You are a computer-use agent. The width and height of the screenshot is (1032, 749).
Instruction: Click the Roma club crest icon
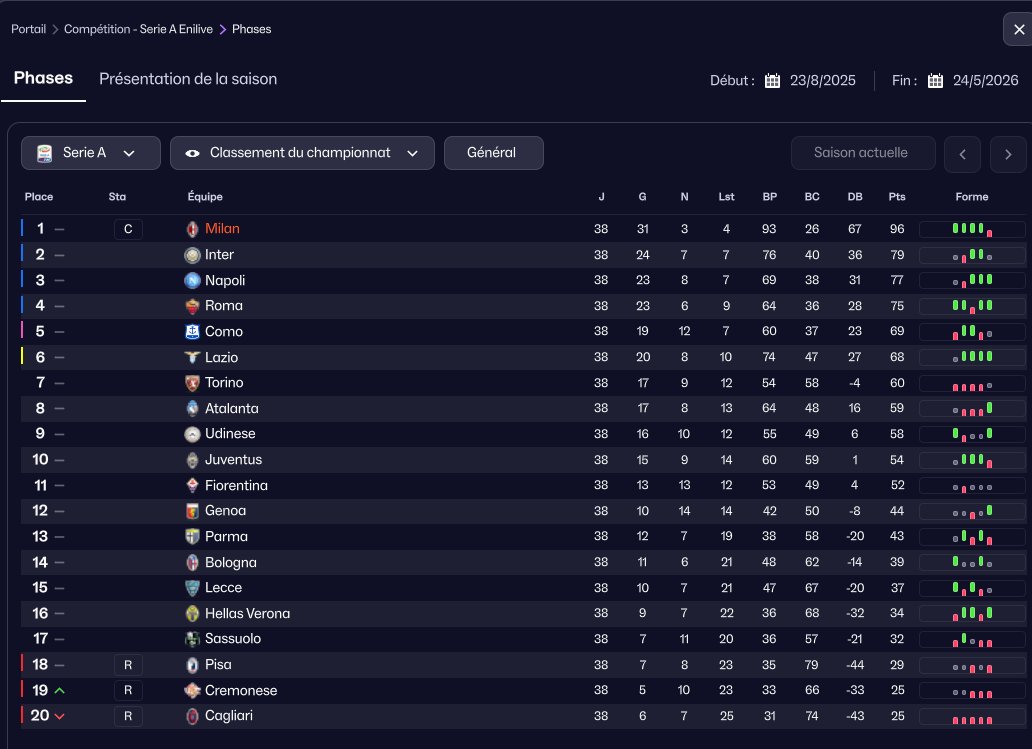pyautogui.click(x=192, y=306)
